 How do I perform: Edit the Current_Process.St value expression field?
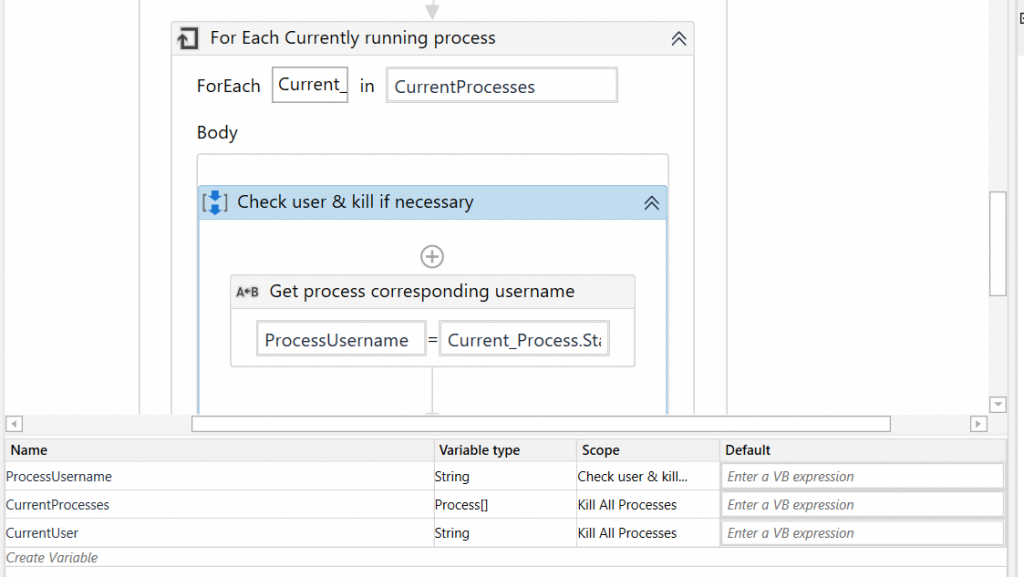524,339
